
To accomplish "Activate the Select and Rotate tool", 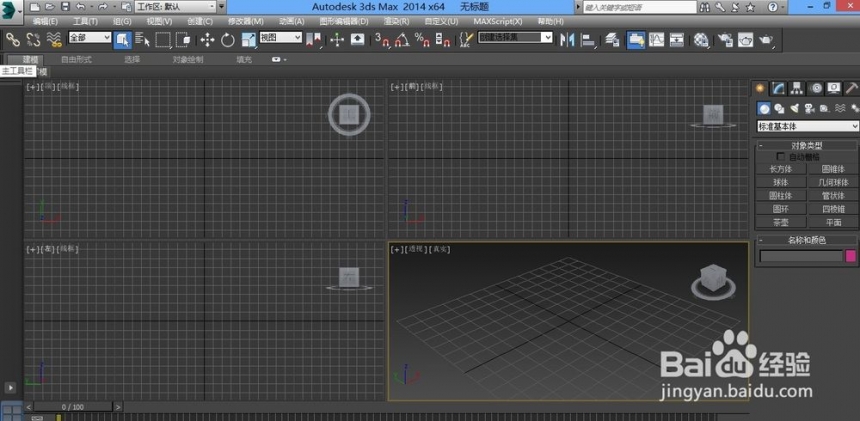I will [228, 40].
